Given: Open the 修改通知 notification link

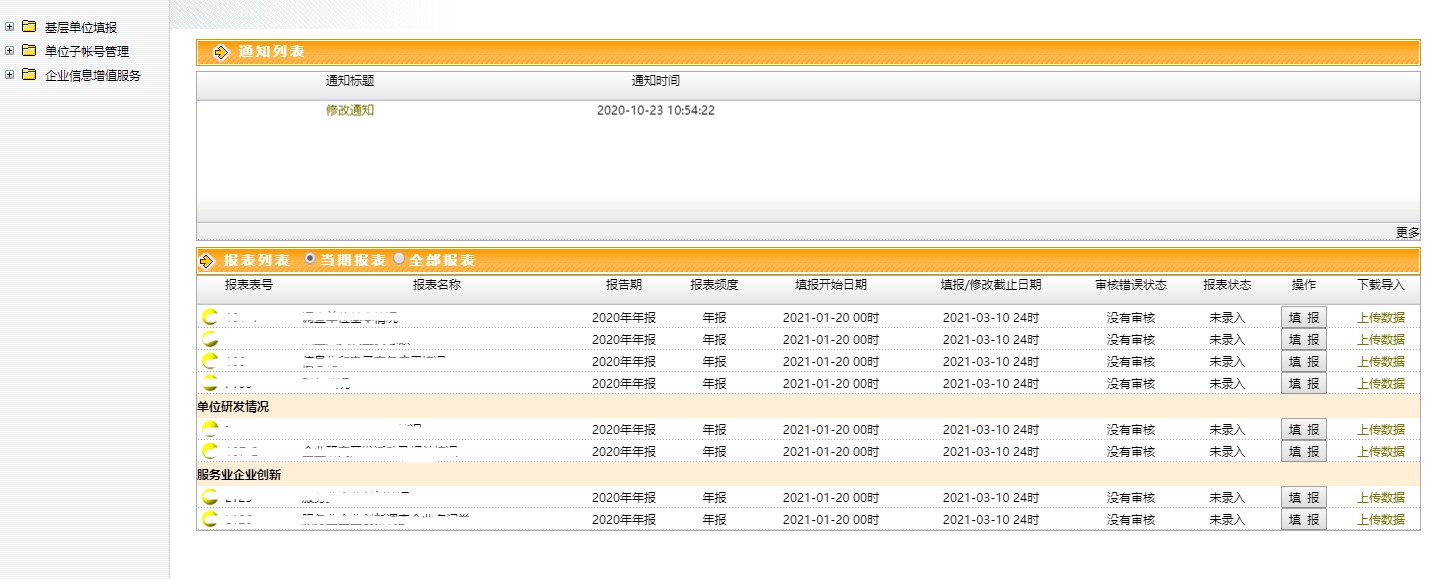Looking at the screenshot, I should 350,110.
